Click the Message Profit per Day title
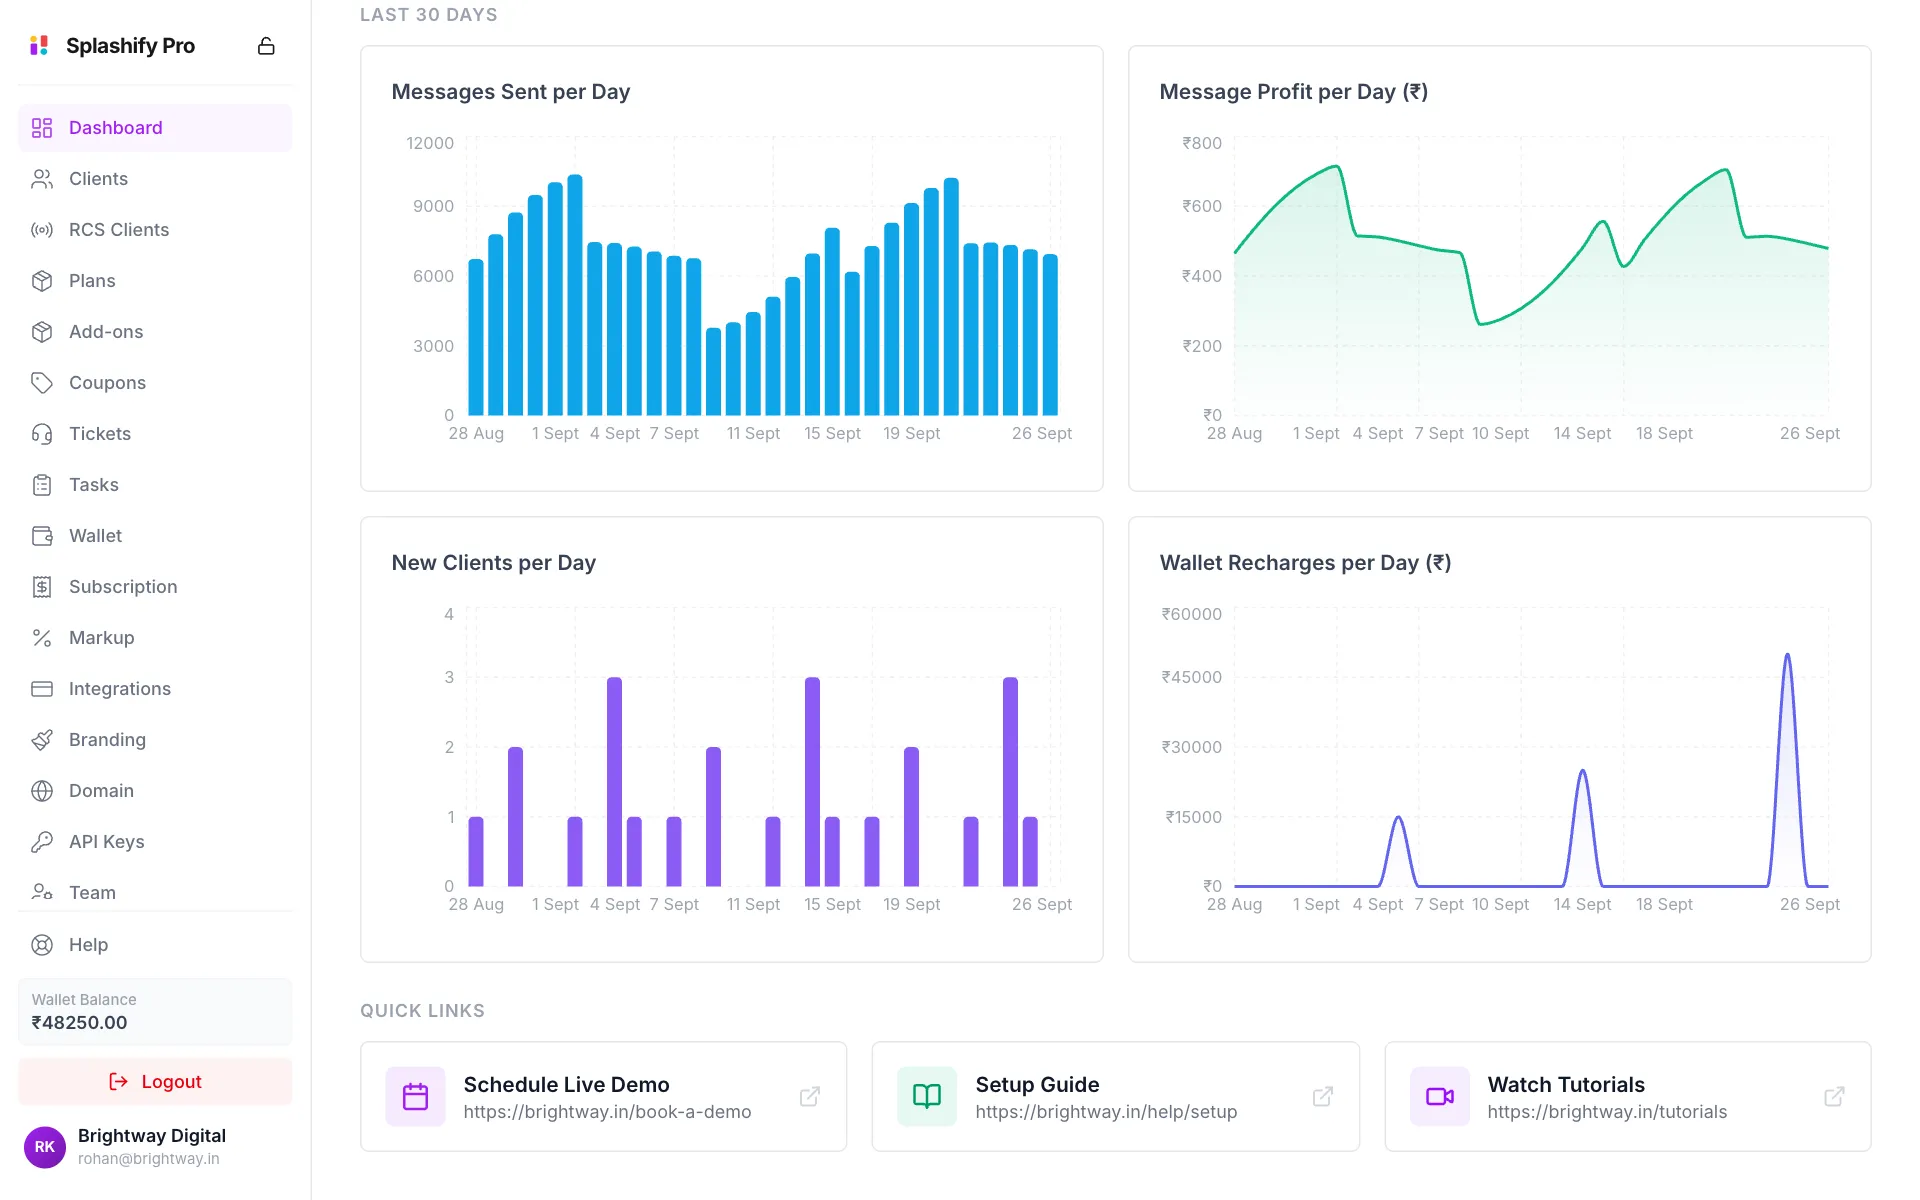This screenshot has width=1920, height=1200. coord(1294,92)
